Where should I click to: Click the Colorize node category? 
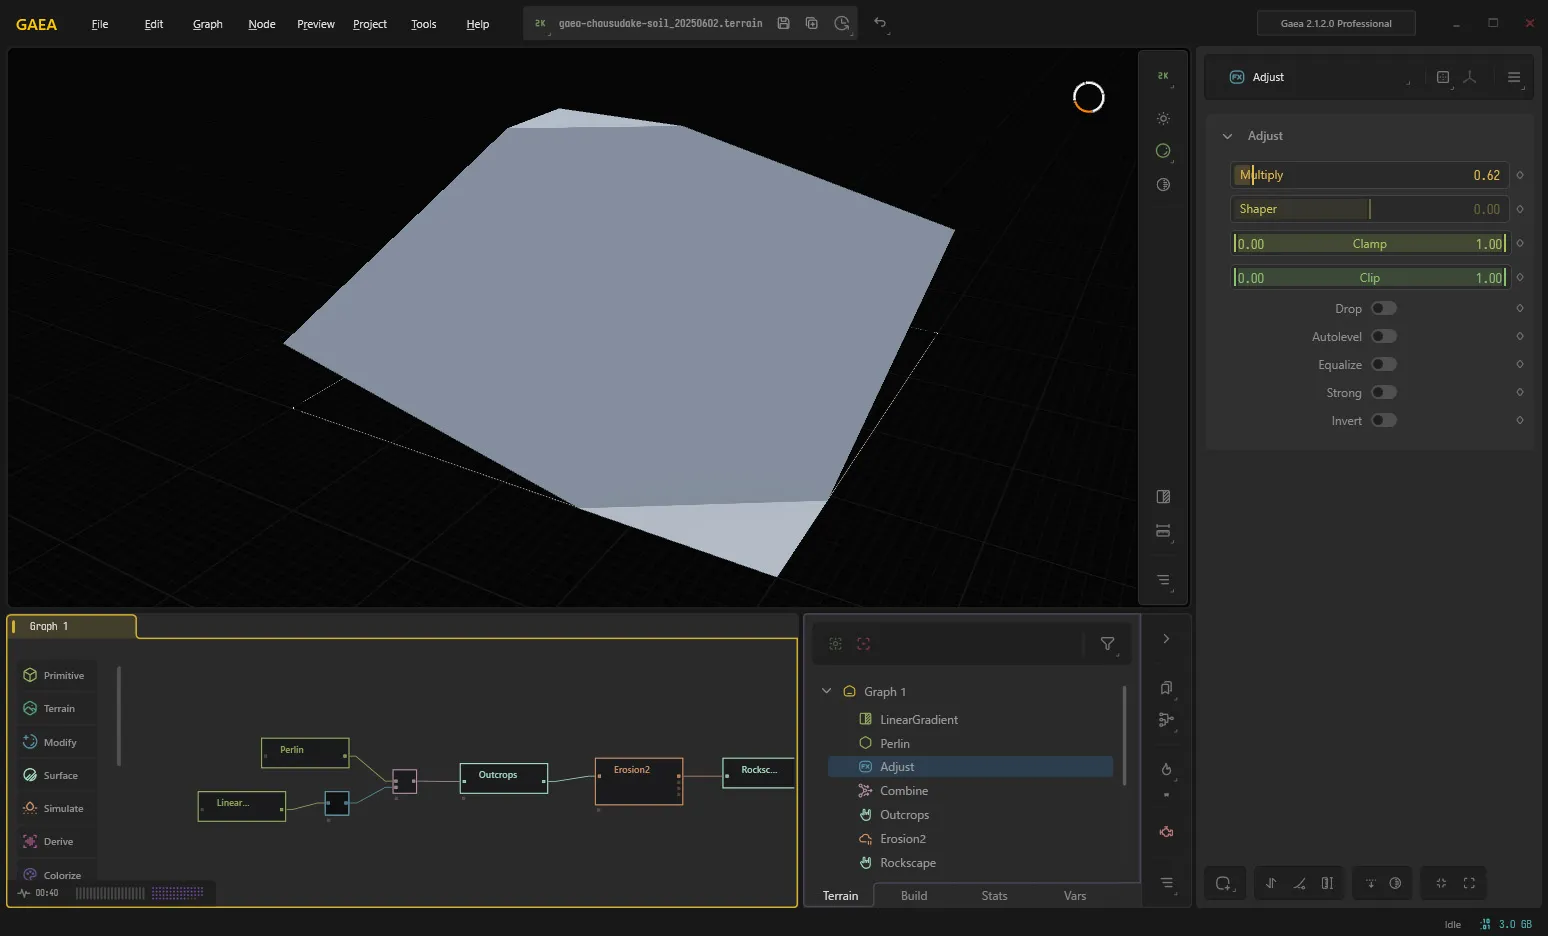pyautogui.click(x=56, y=874)
